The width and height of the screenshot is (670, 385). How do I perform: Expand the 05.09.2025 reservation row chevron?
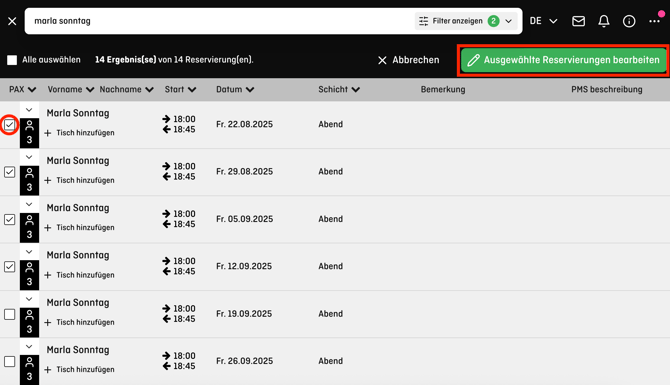click(x=29, y=205)
